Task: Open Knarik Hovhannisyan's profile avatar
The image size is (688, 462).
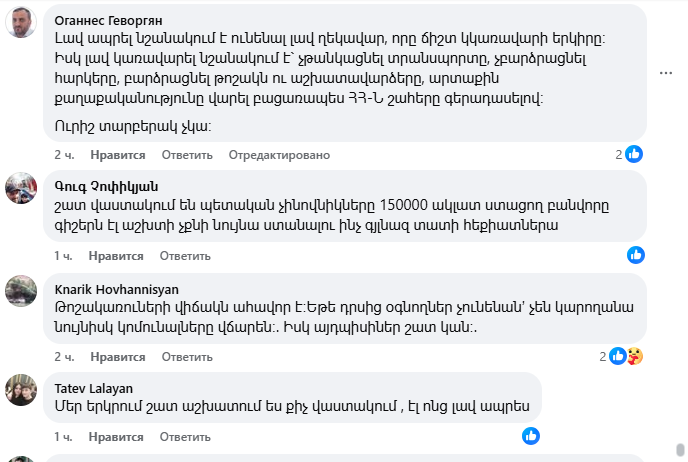Action: (22, 290)
